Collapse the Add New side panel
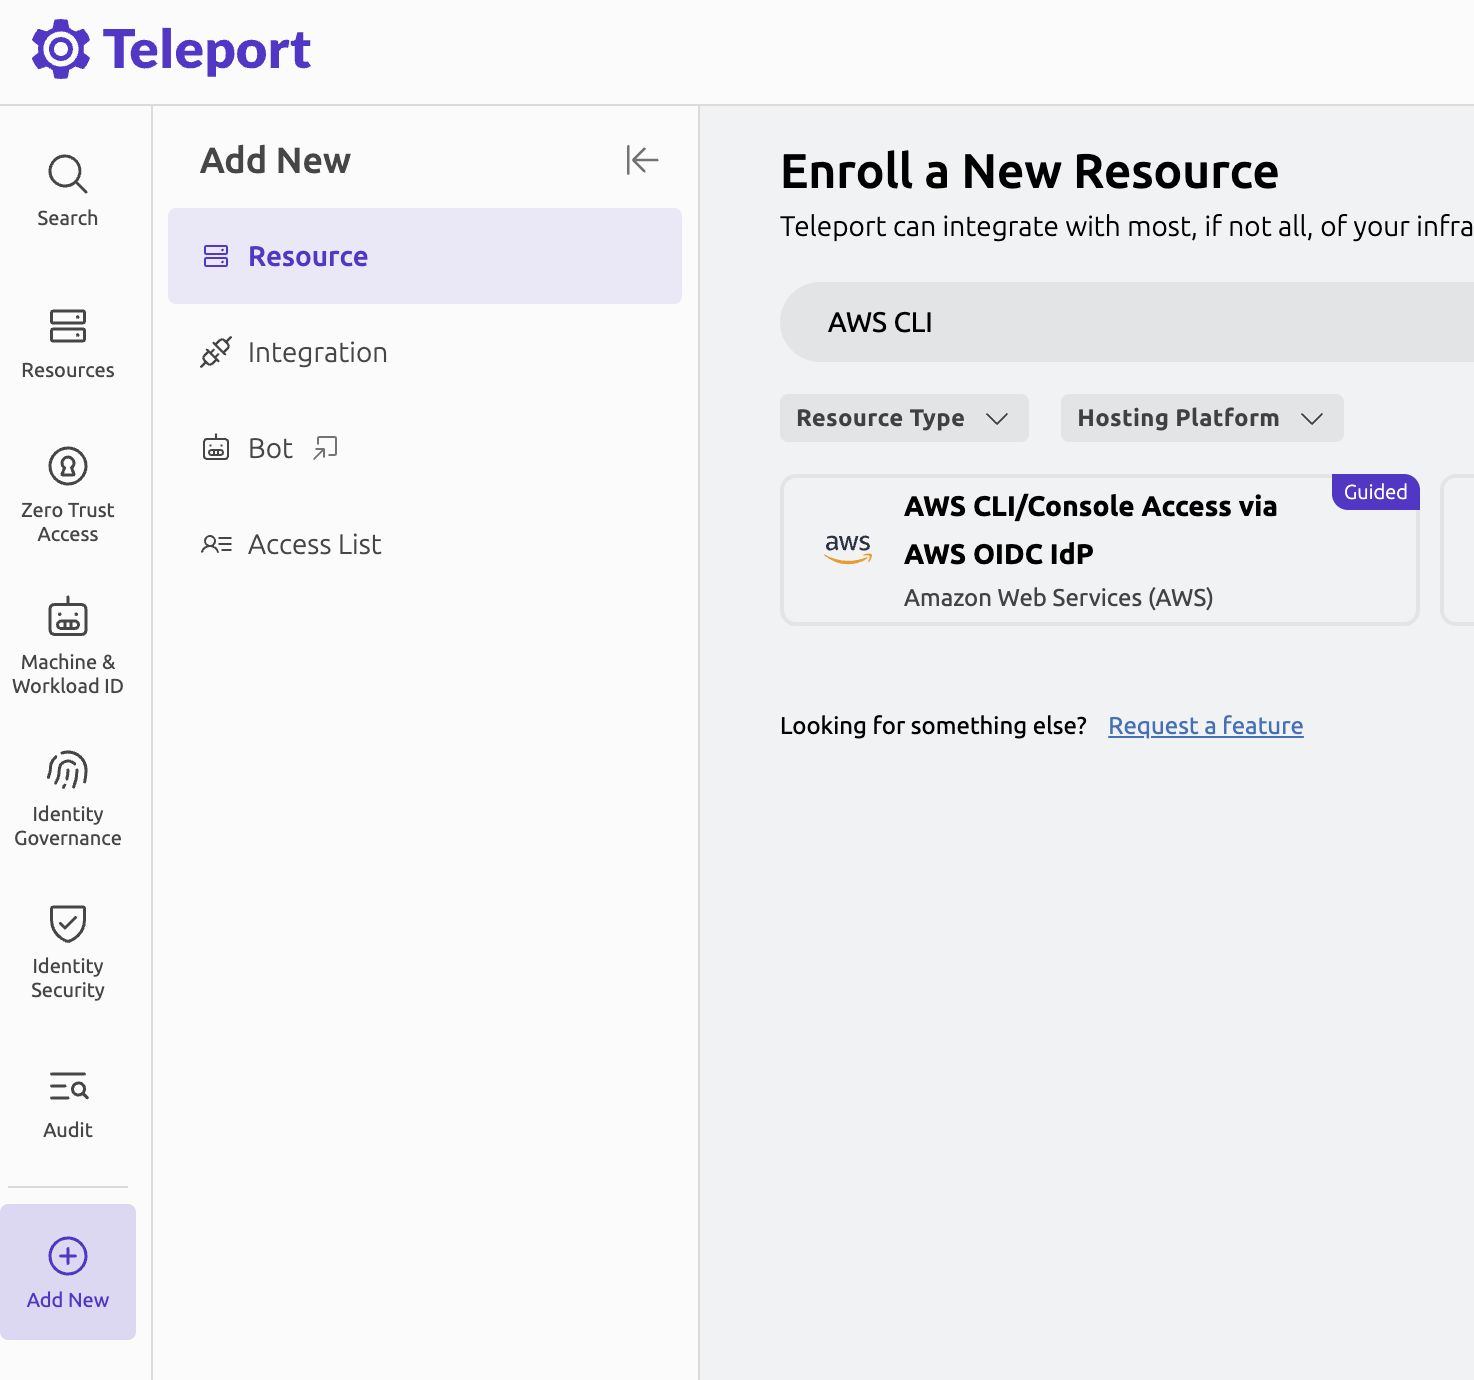This screenshot has height=1380, width=1474. [641, 160]
